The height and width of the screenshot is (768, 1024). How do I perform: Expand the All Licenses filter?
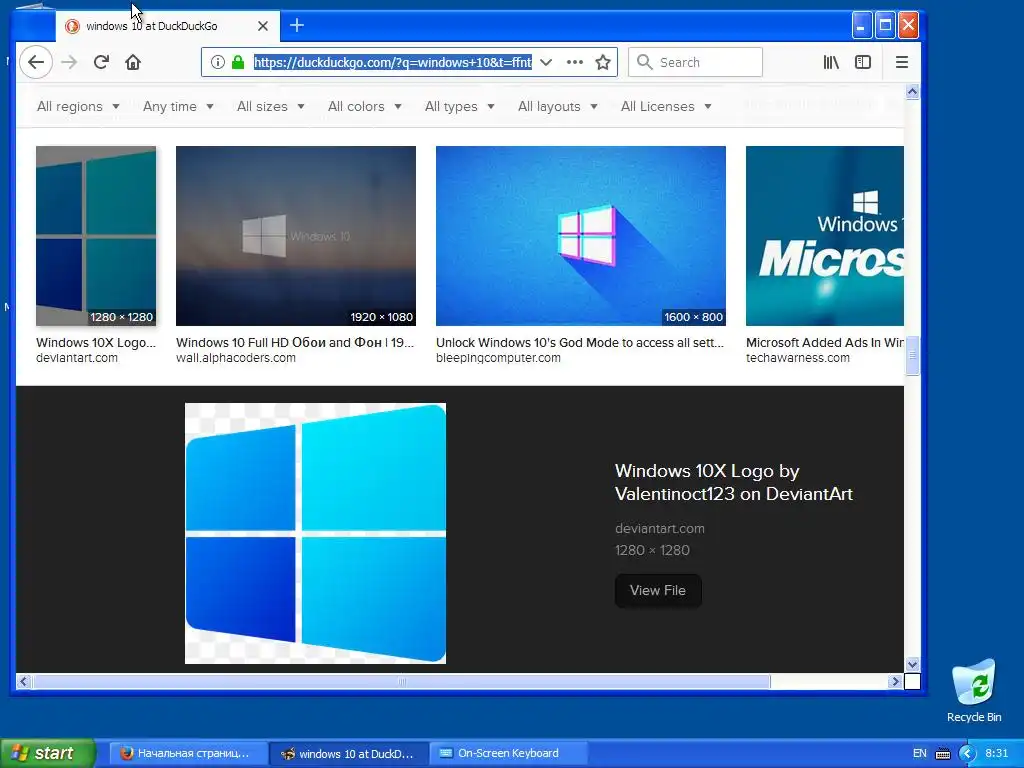[666, 106]
